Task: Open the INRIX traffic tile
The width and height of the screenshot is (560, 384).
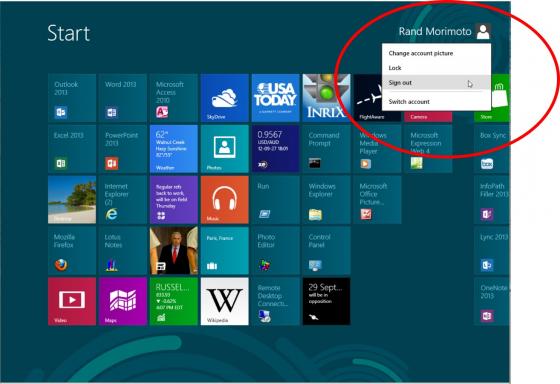Action: pyautogui.click(x=326, y=98)
